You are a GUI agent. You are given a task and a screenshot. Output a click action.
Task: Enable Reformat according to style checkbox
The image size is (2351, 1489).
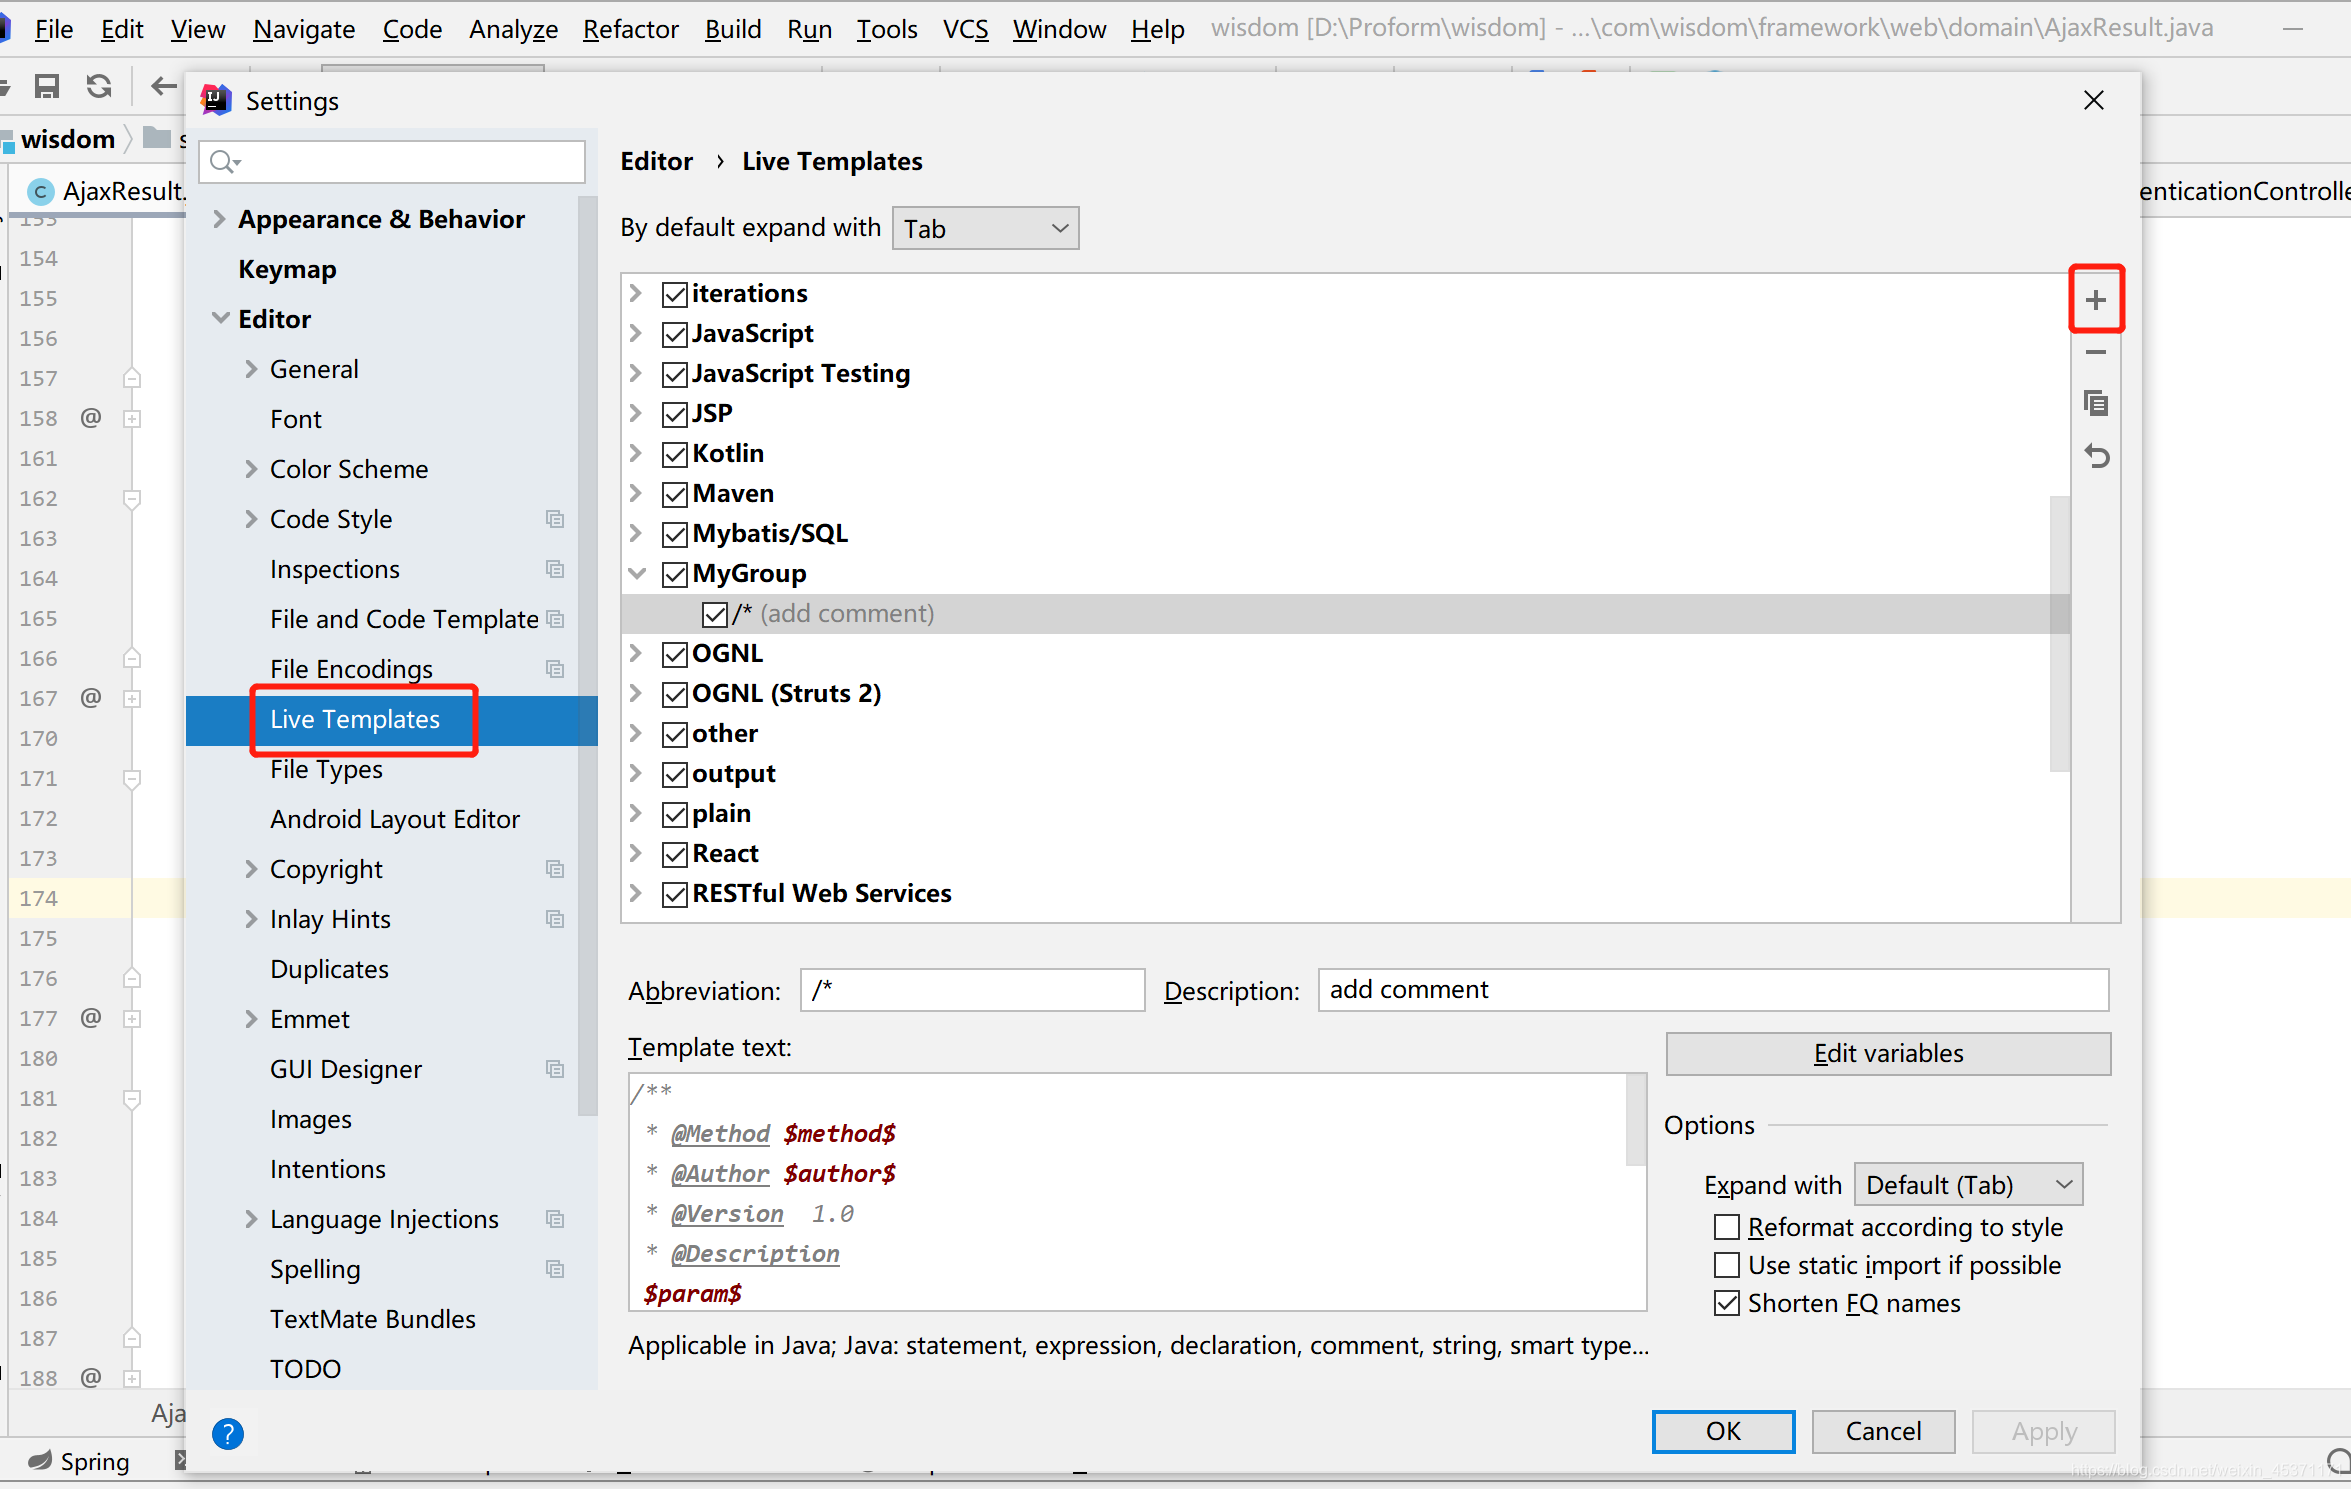(x=1726, y=1227)
